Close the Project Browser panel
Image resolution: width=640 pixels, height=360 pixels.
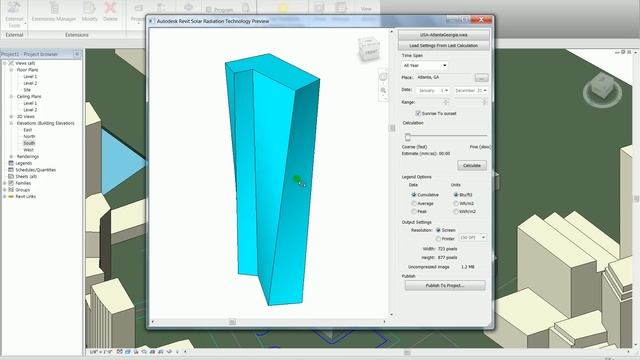(77, 54)
